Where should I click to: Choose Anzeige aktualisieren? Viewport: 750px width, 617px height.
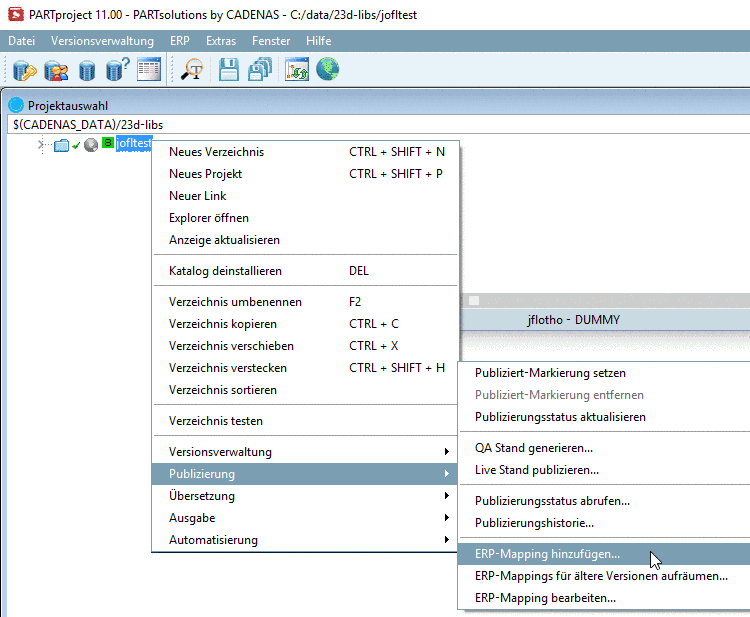pyautogui.click(x=305, y=240)
